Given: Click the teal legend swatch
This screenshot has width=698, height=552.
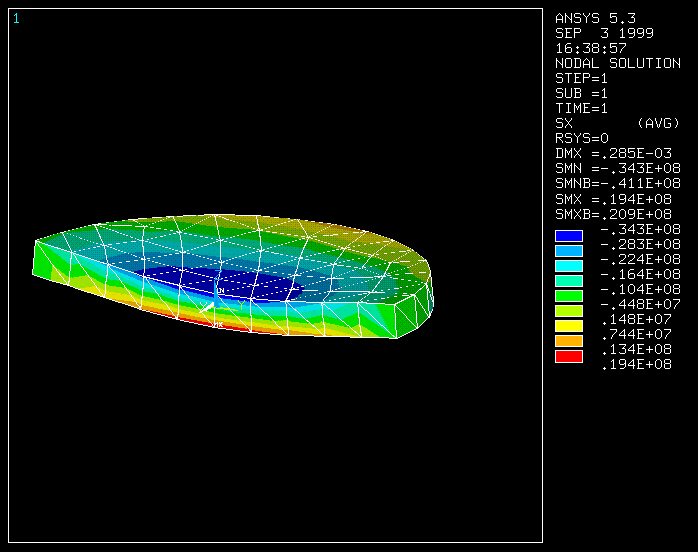Looking at the screenshot, I should point(569,281).
